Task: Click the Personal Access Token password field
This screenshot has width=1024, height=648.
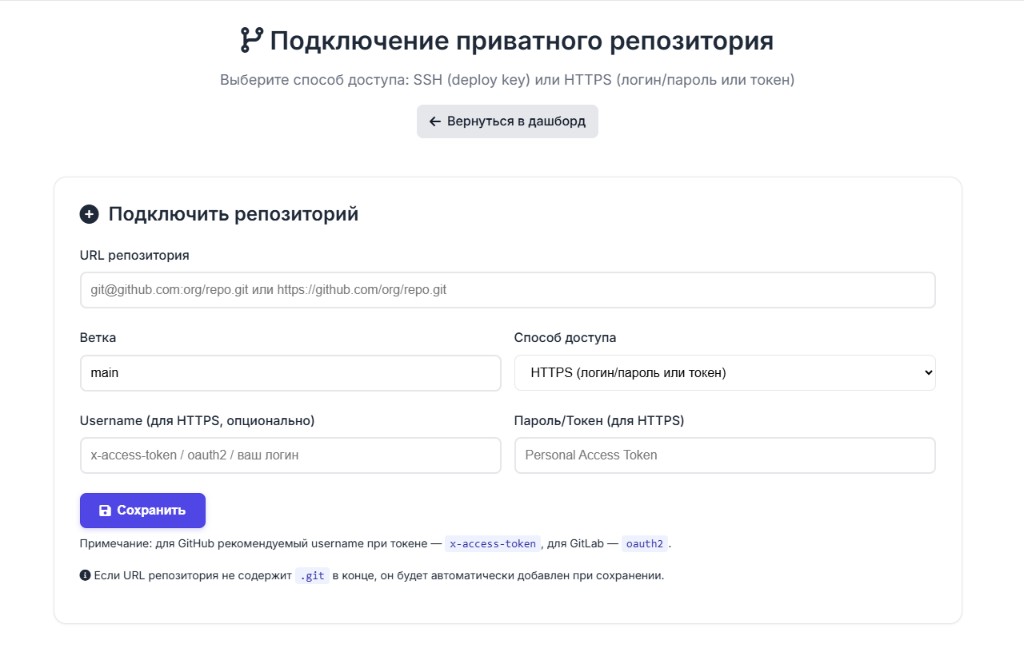Action: click(x=725, y=455)
